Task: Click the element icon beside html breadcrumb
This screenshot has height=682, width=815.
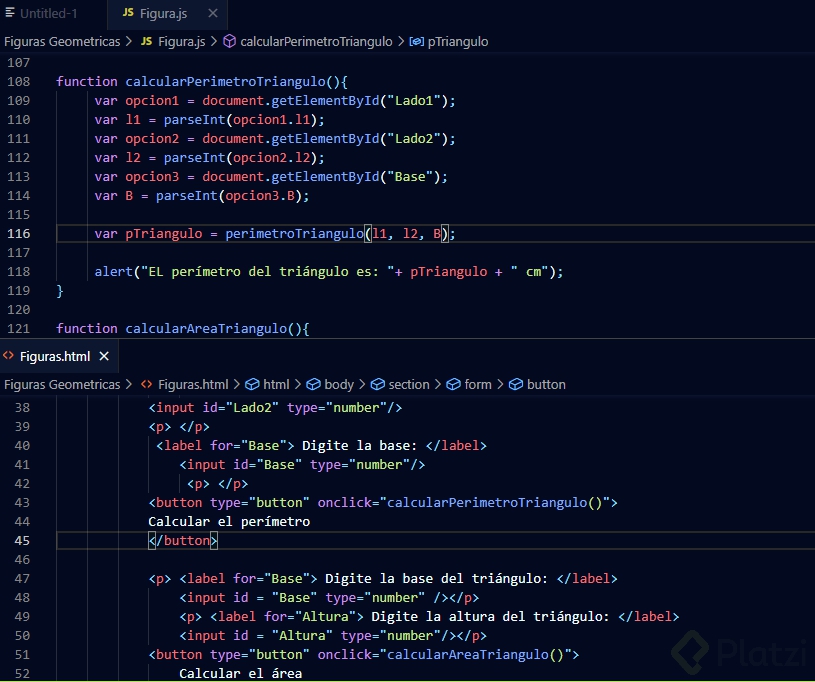Action: 252,384
